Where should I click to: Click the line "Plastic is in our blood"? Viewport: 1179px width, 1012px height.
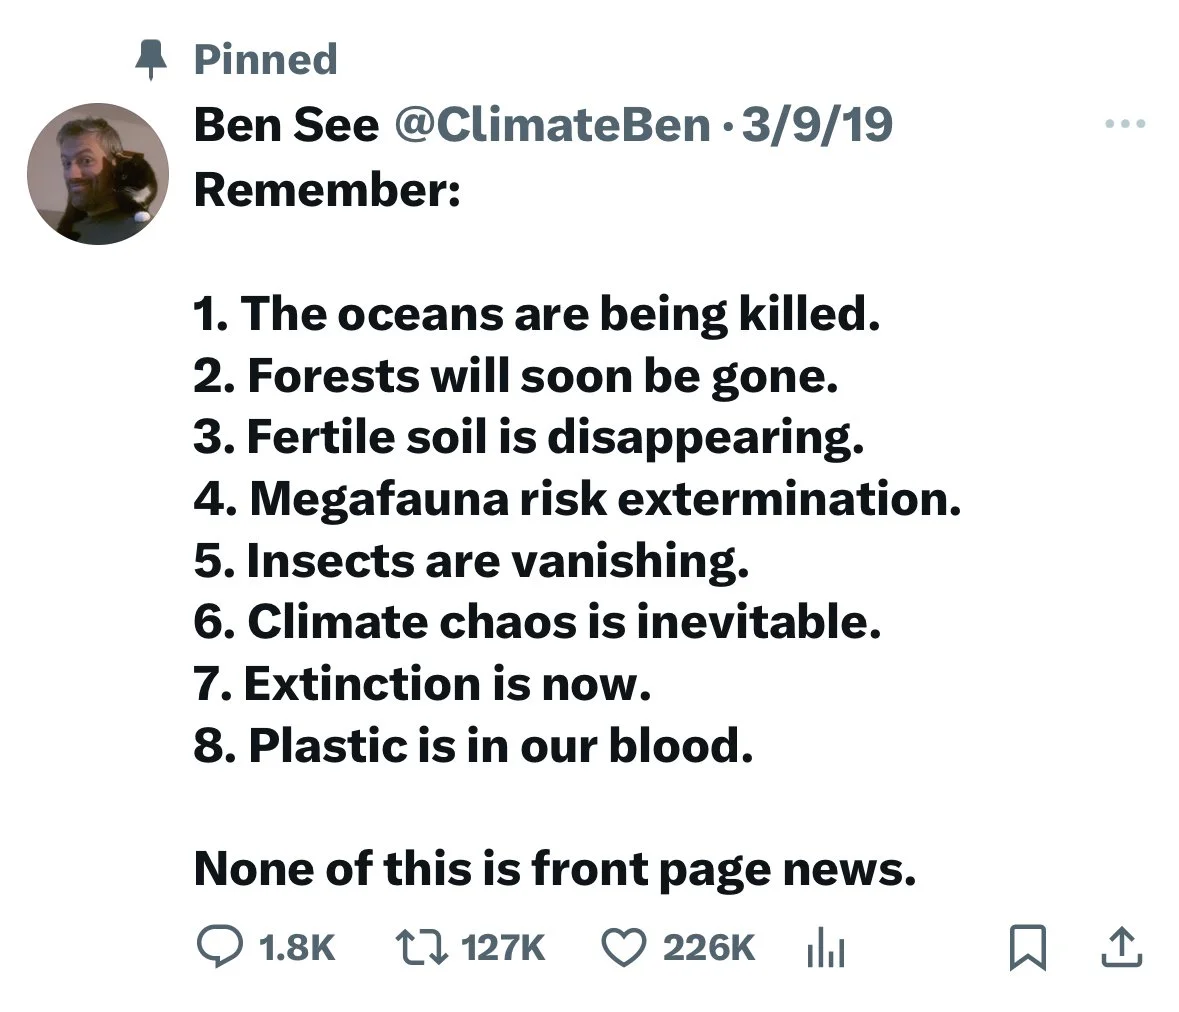(473, 745)
